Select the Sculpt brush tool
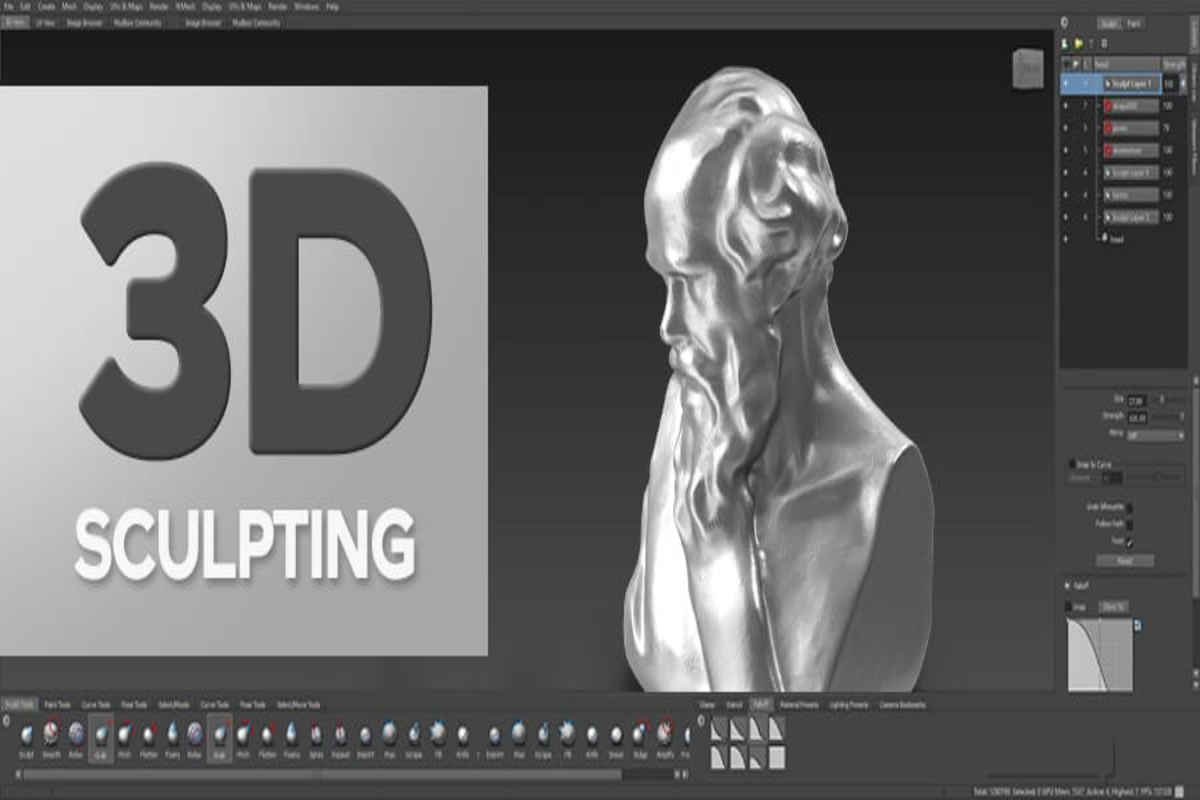The image size is (1200, 800). (26, 736)
